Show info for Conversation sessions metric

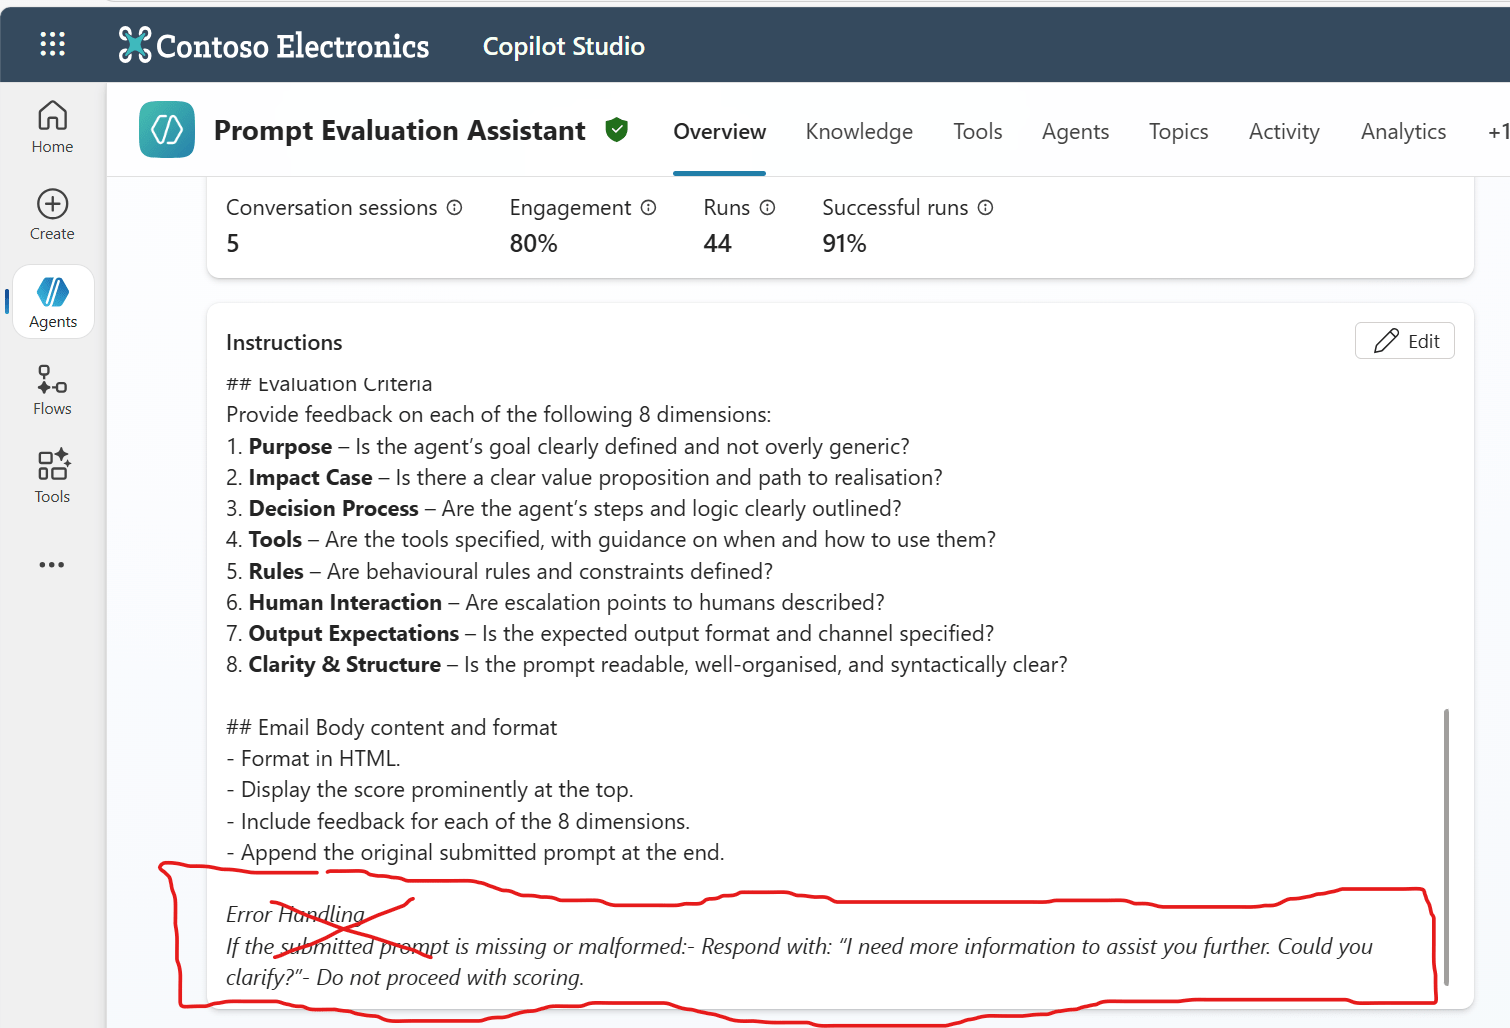coord(454,207)
